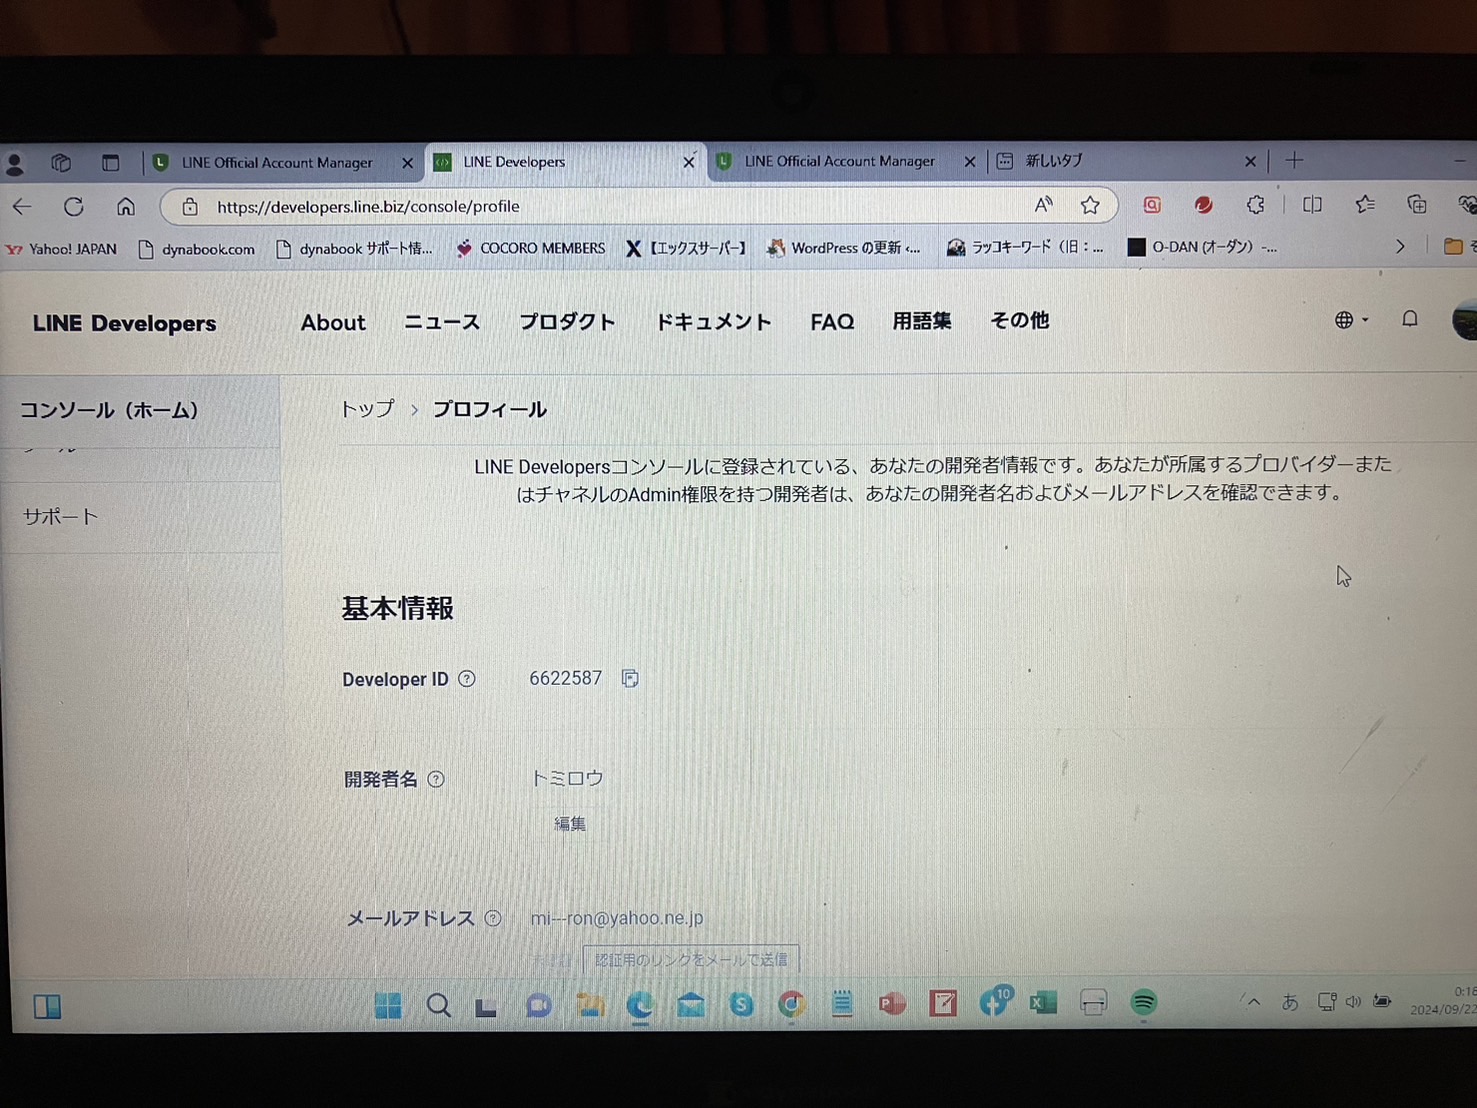The width and height of the screenshot is (1477, 1108).
Task: Click the トップ breadcrumb link
Action: coord(367,409)
